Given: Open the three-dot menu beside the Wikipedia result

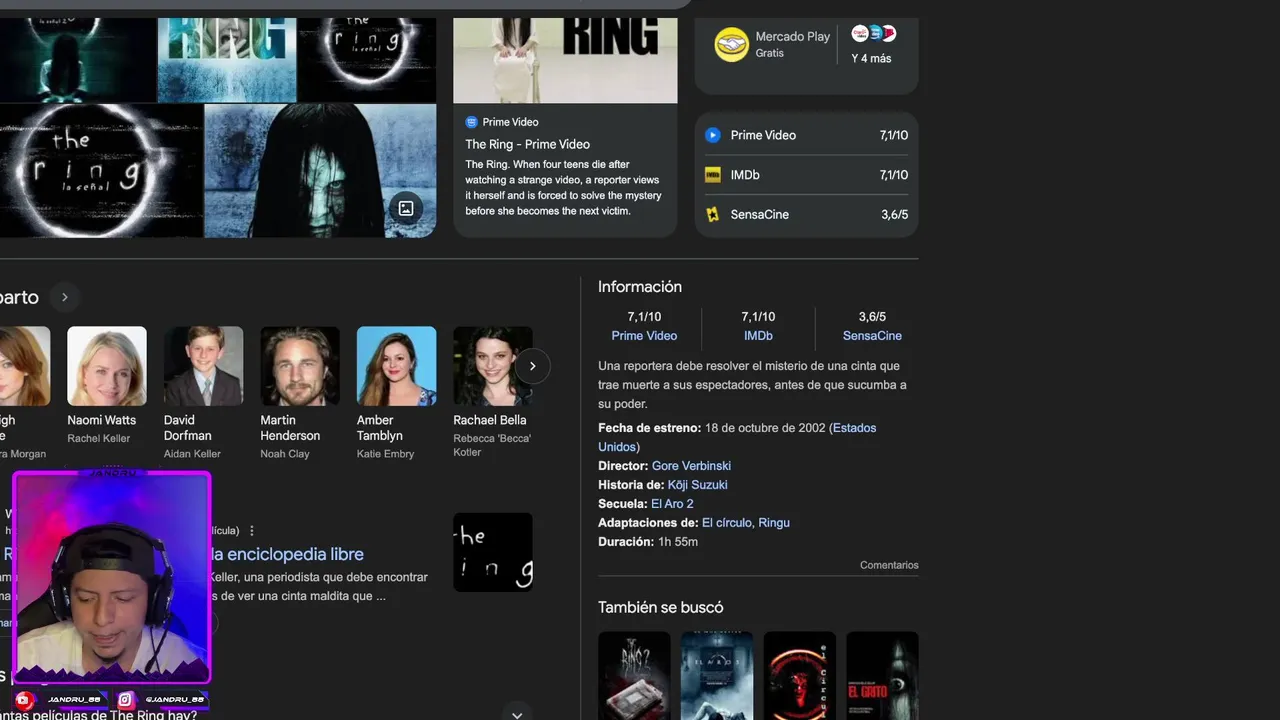Looking at the screenshot, I should click(252, 531).
